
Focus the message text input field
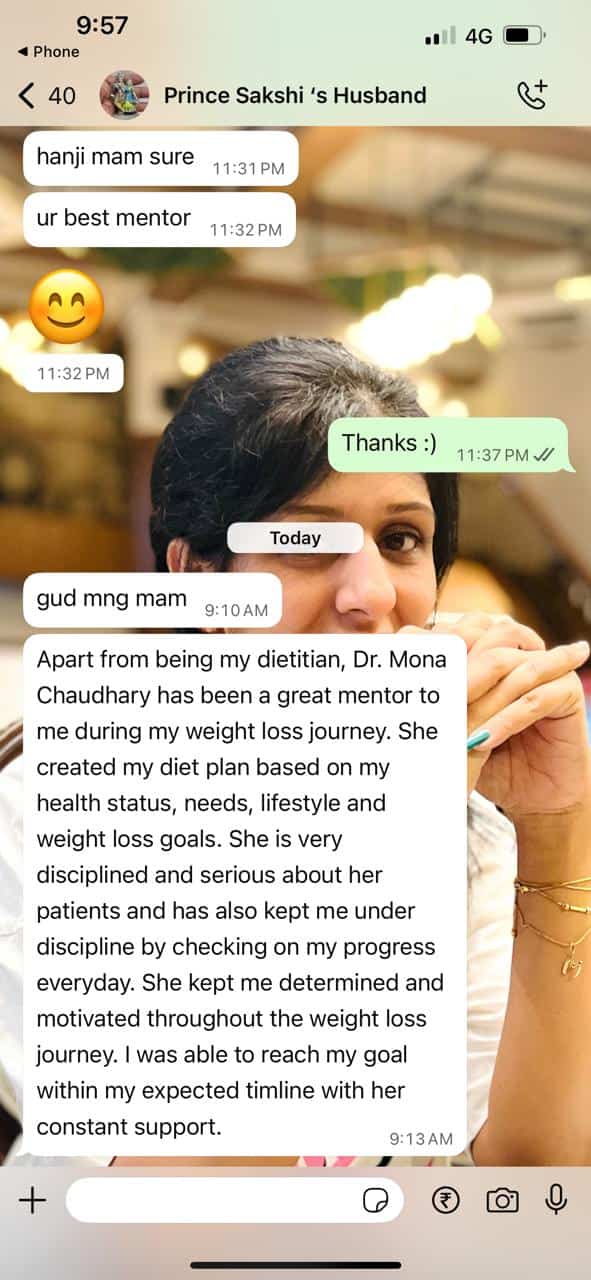tap(235, 1200)
